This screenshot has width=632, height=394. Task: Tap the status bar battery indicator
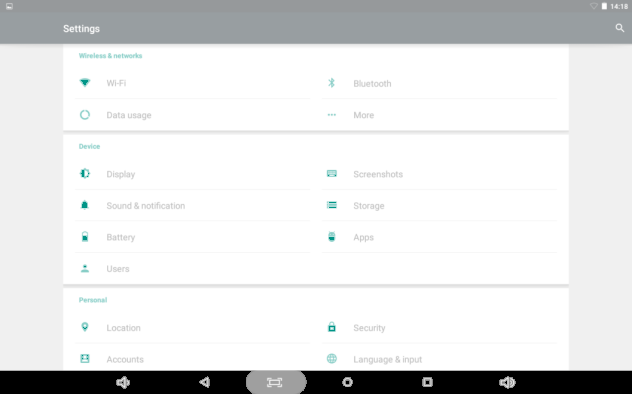click(604, 6)
